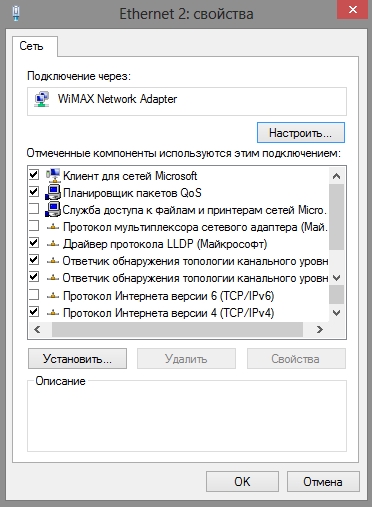372x507 pixels.
Task: Uncheck Драйвер протокола LLDP checkbox
Action: (34, 243)
